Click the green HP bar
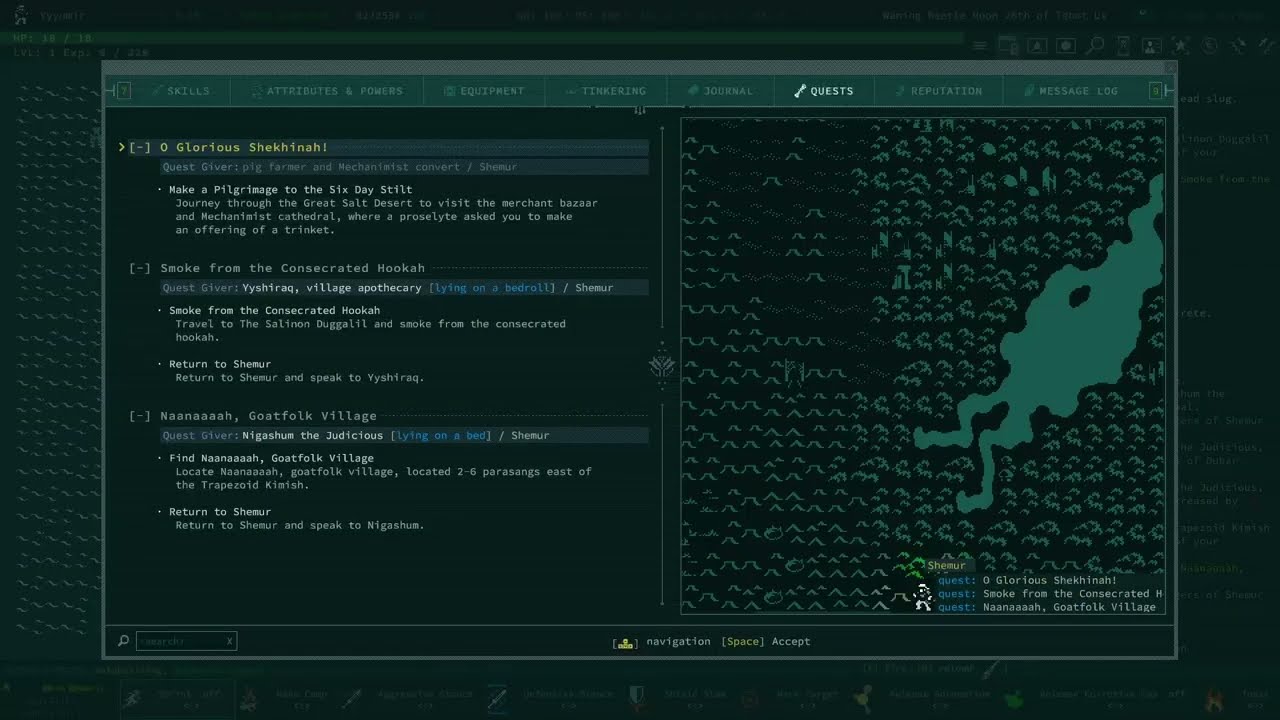Viewport: 1280px width, 720px height. point(487,38)
